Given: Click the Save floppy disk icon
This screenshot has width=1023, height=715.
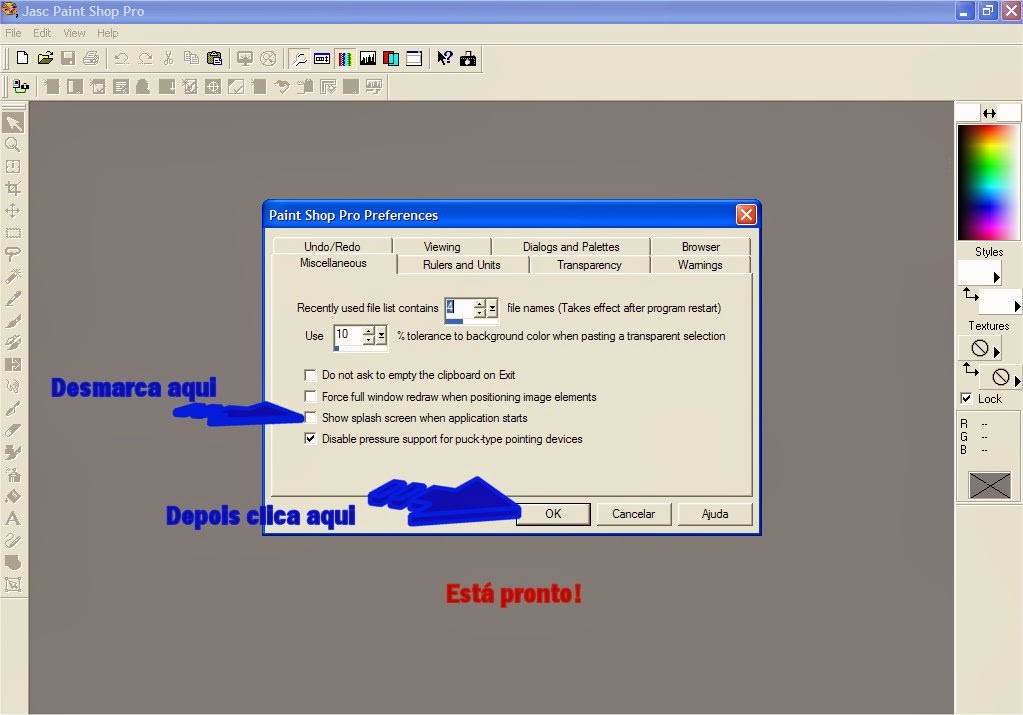Looking at the screenshot, I should click(68, 59).
